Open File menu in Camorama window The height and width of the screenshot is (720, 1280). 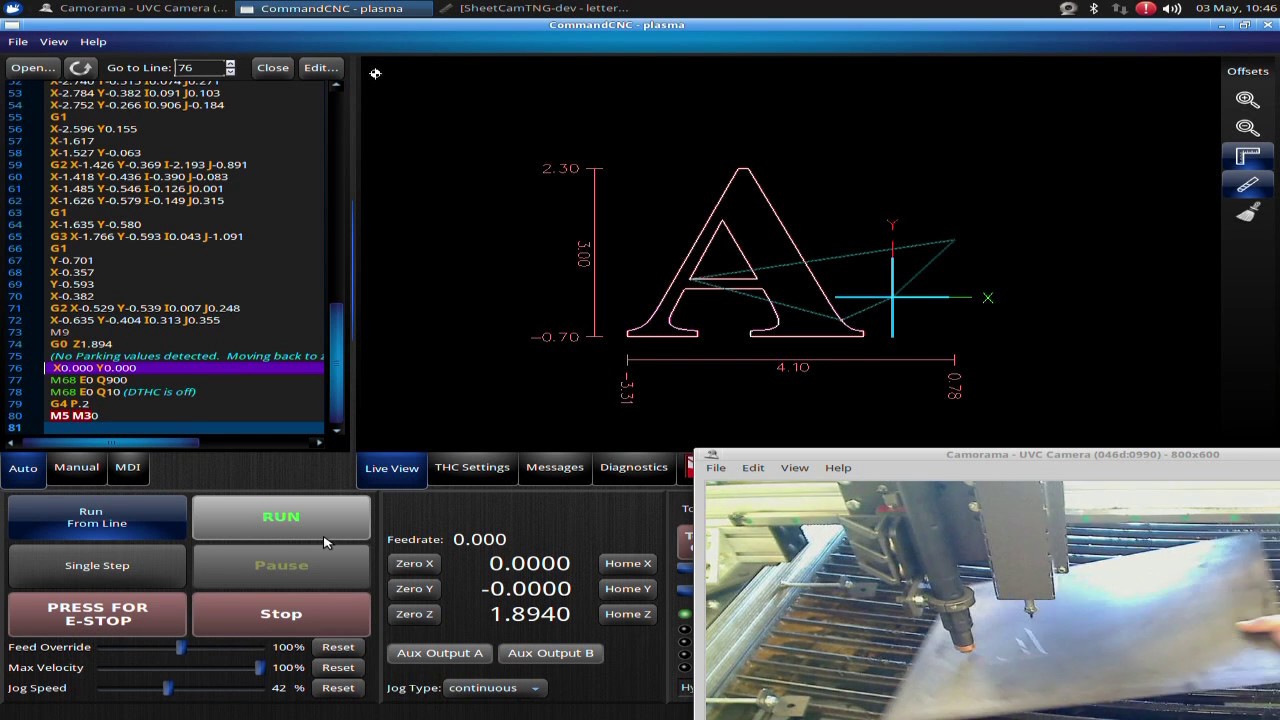click(716, 468)
